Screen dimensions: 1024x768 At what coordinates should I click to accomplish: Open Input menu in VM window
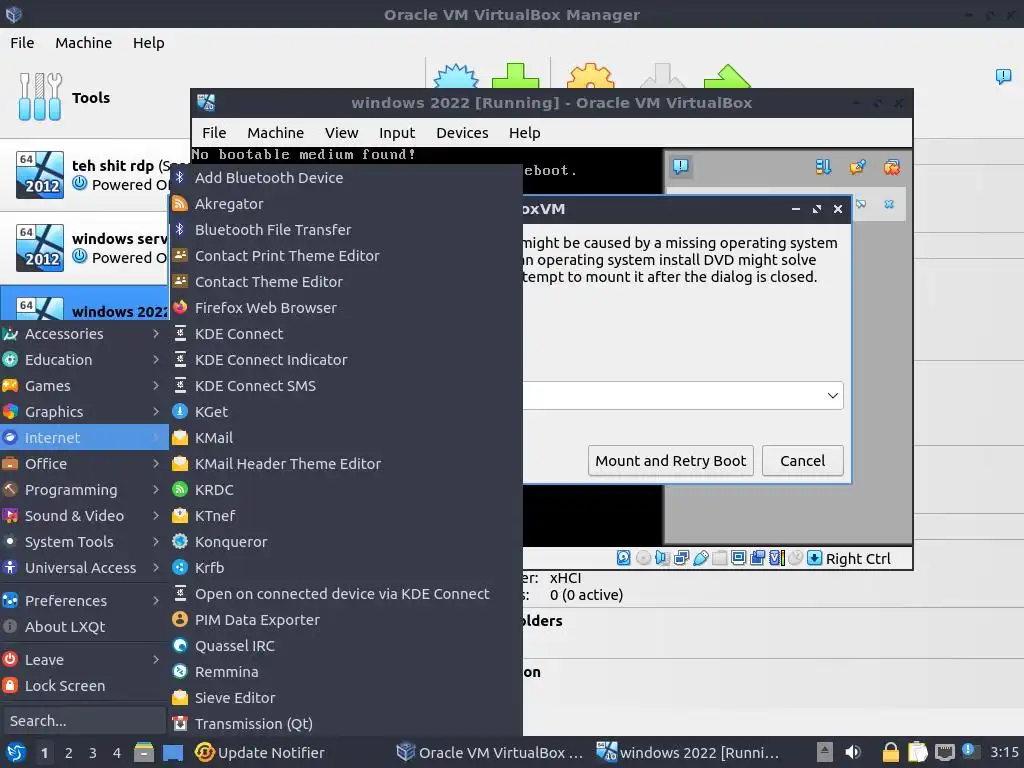396,133
